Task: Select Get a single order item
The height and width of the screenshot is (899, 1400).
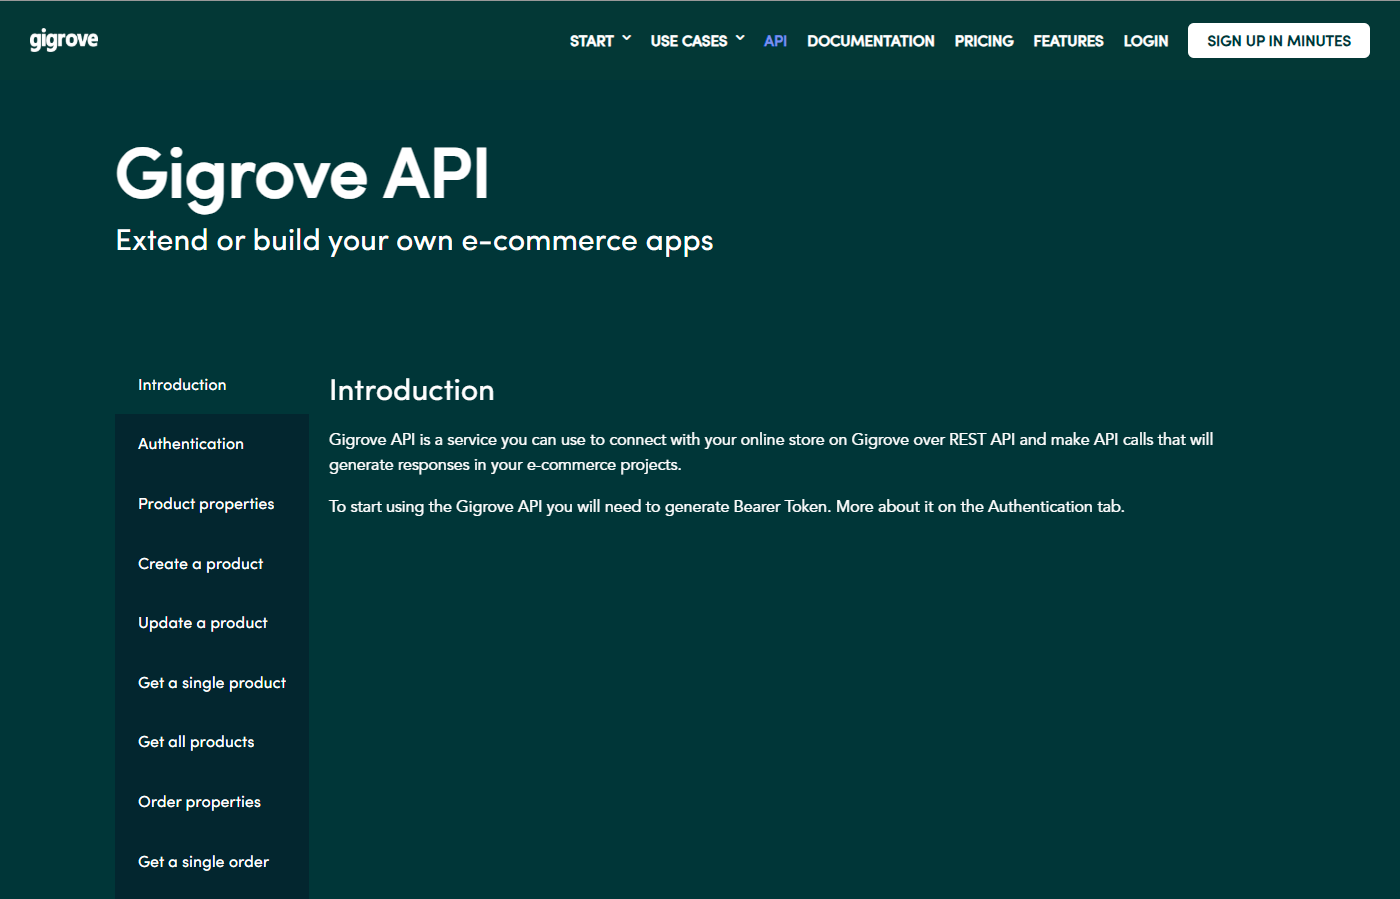Action: (212, 862)
